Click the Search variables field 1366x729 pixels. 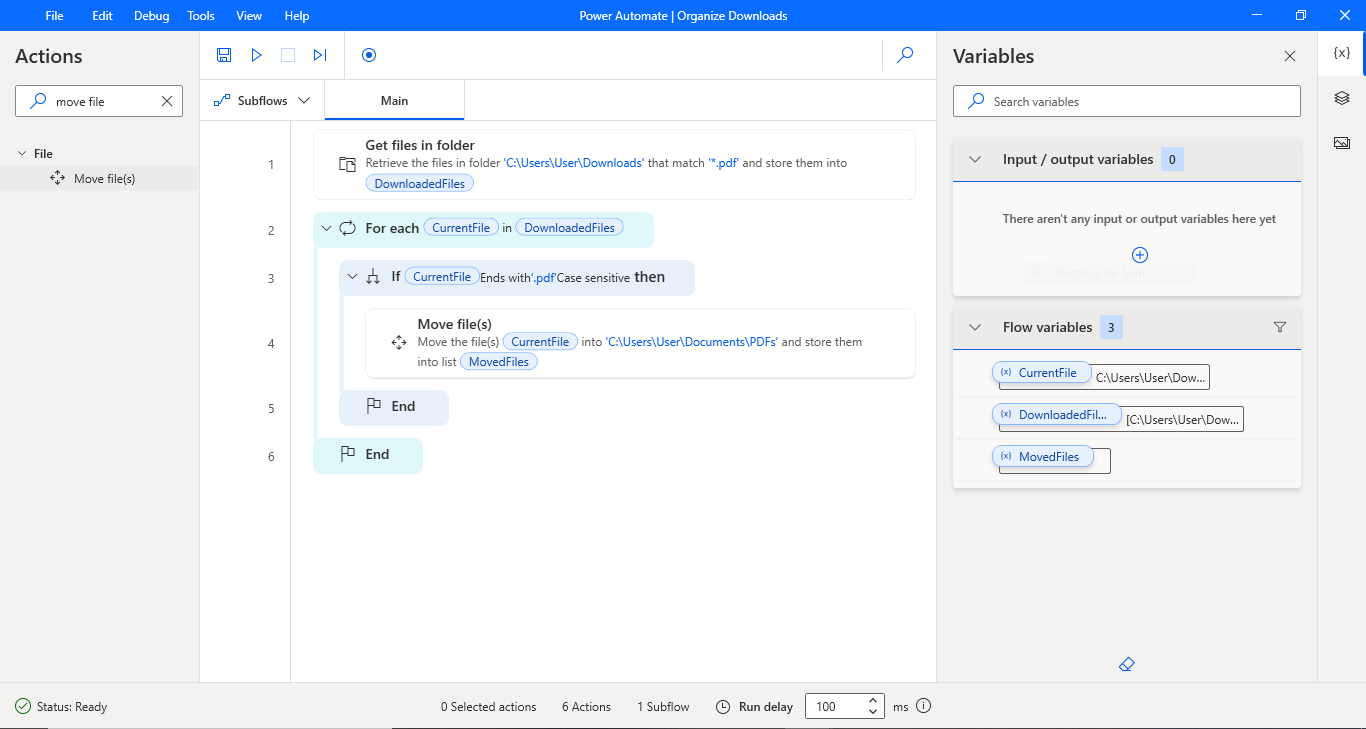point(1127,101)
